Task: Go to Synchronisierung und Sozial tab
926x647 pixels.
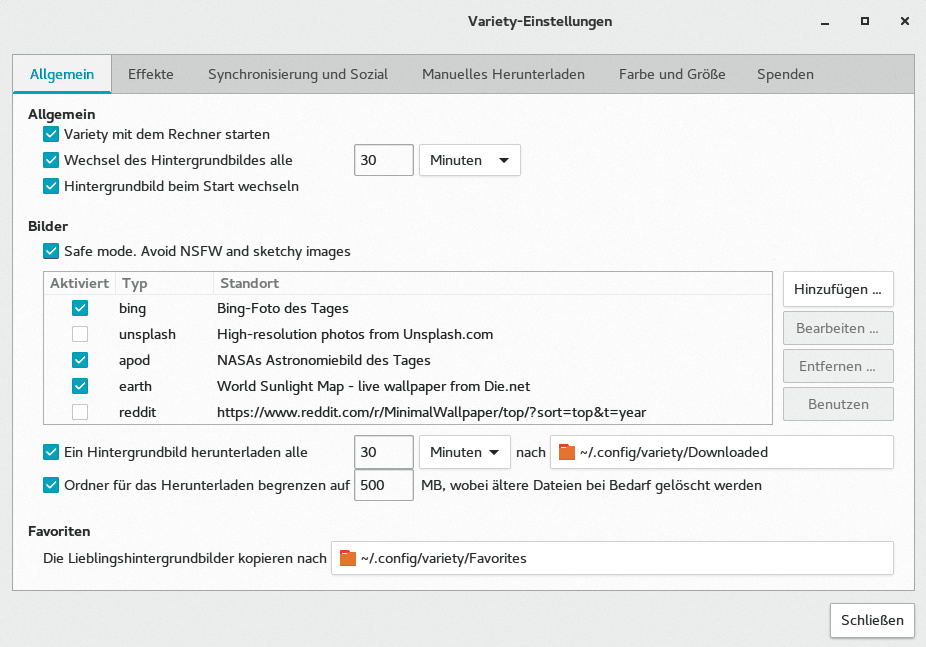Action: [297, 74]
